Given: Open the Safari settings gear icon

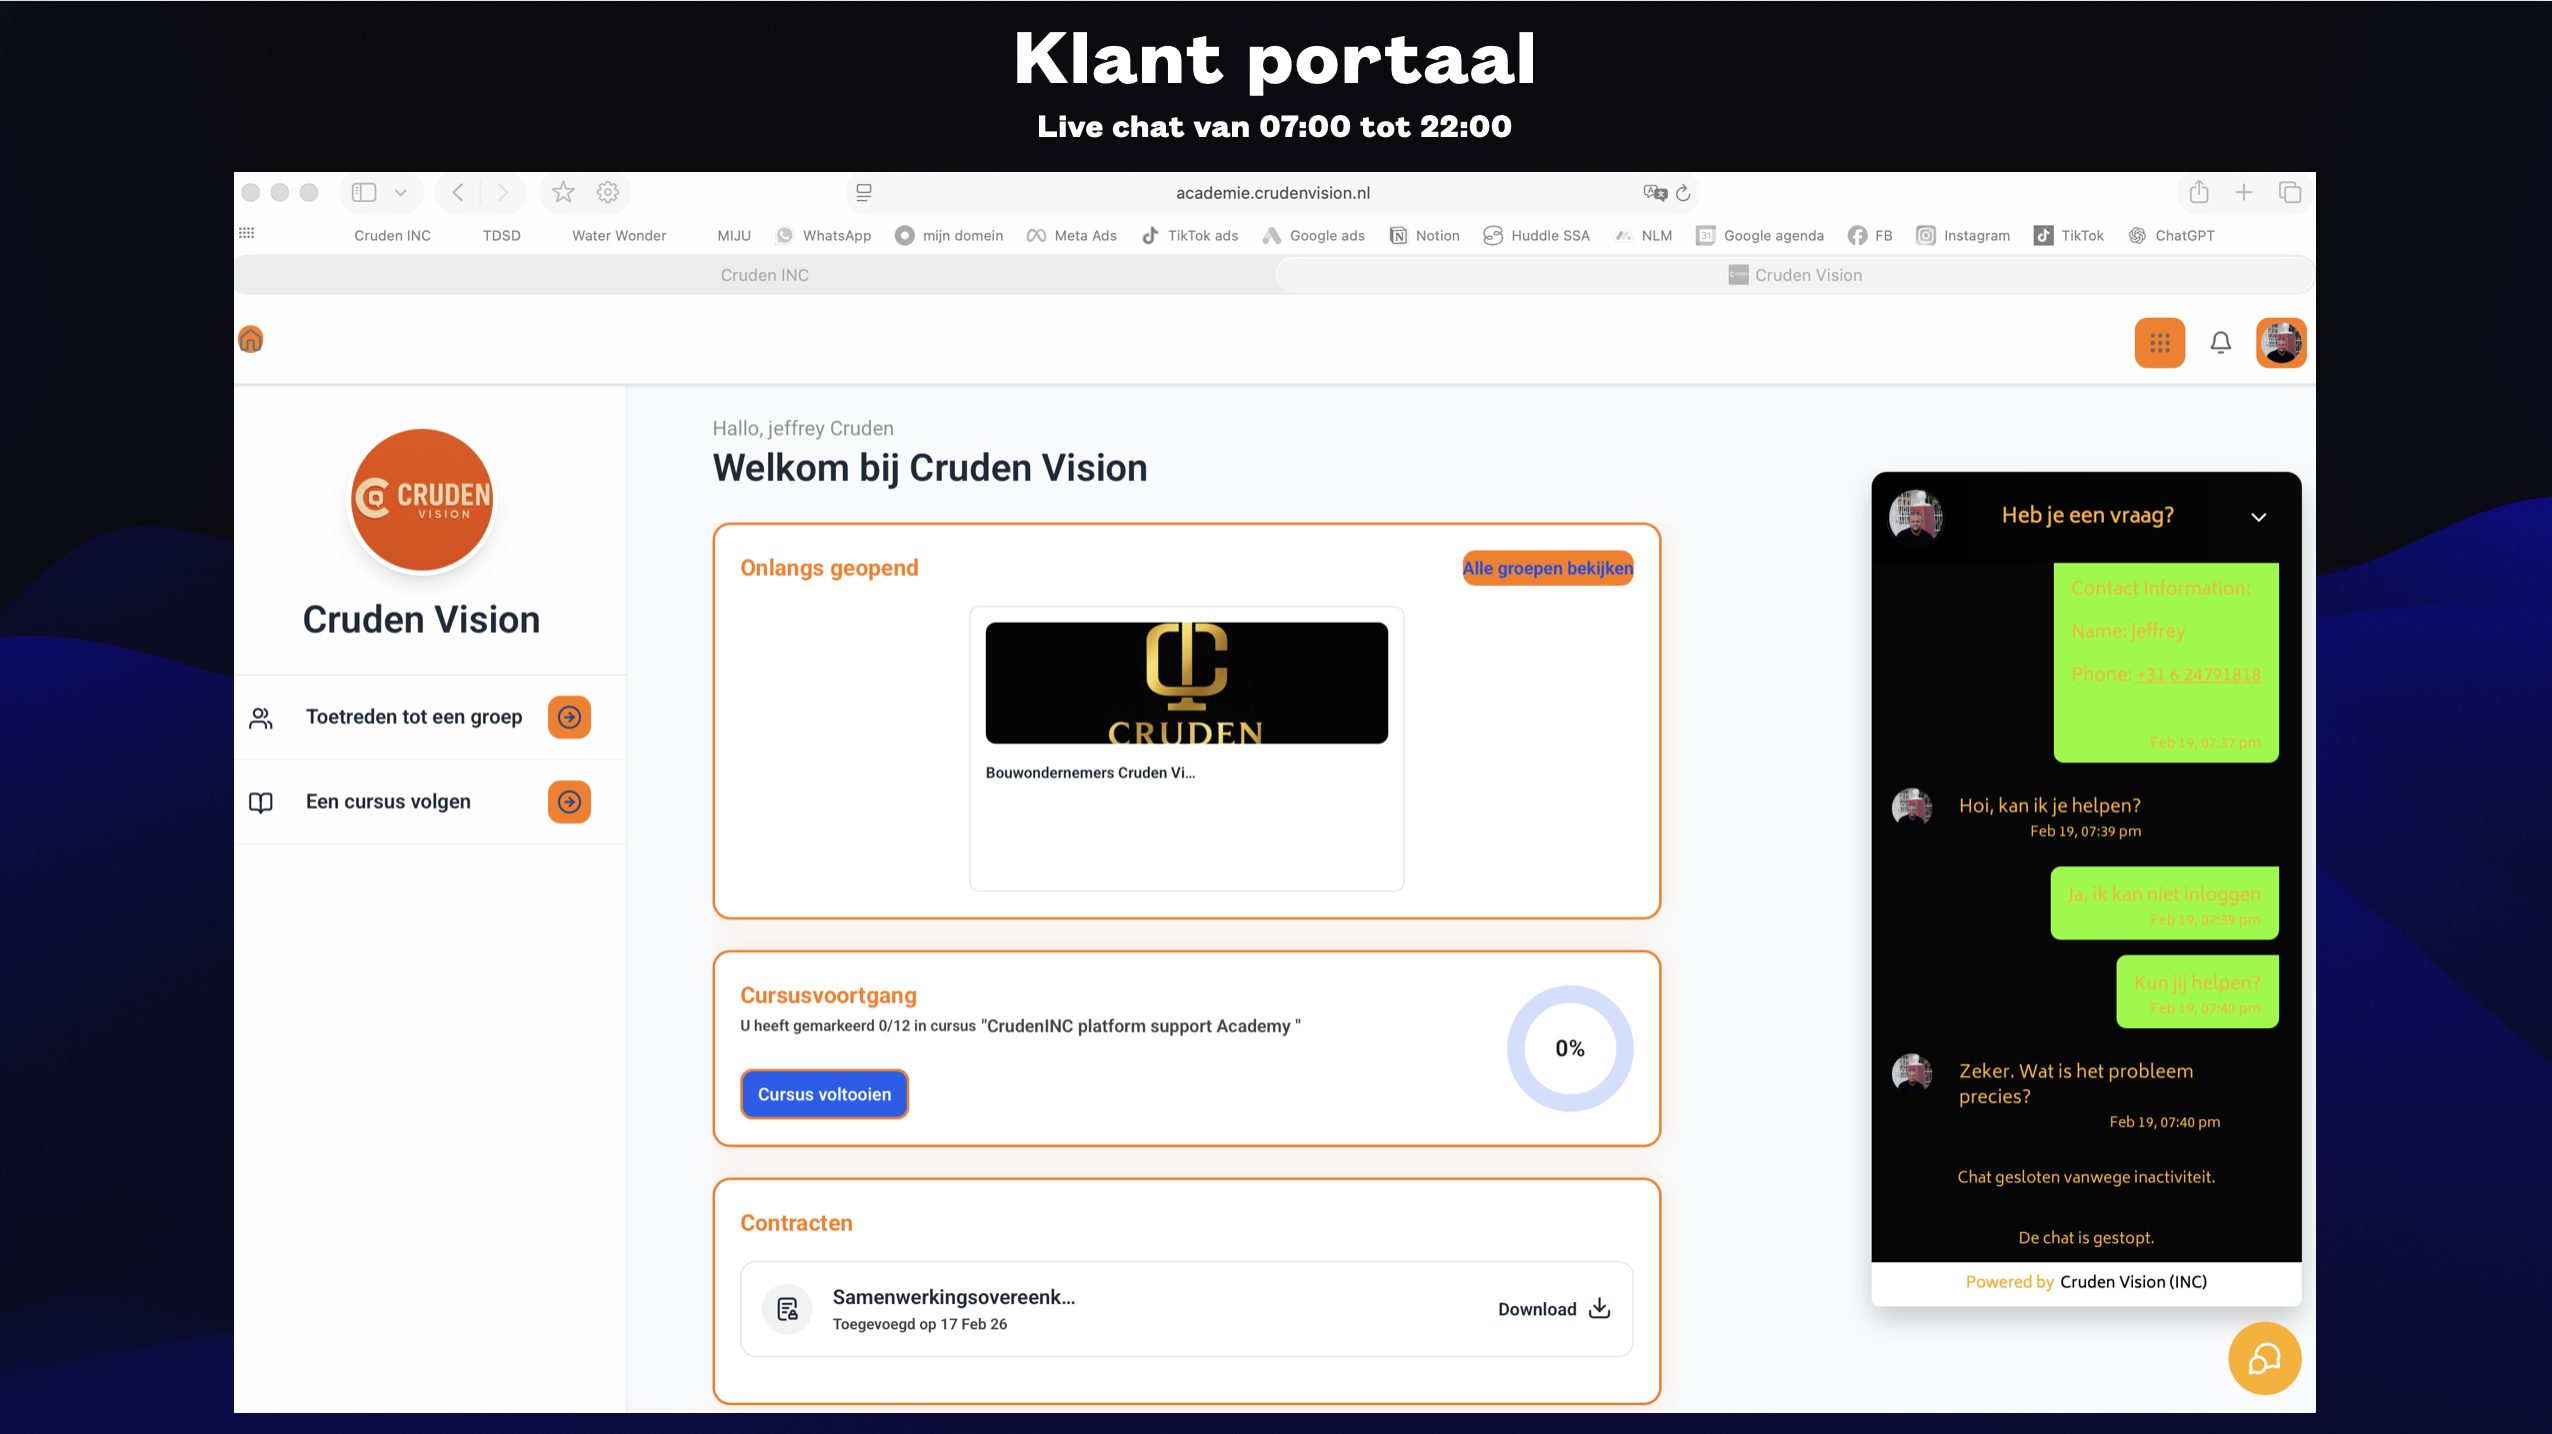Looking at the screenshot, I should (608, 192).
